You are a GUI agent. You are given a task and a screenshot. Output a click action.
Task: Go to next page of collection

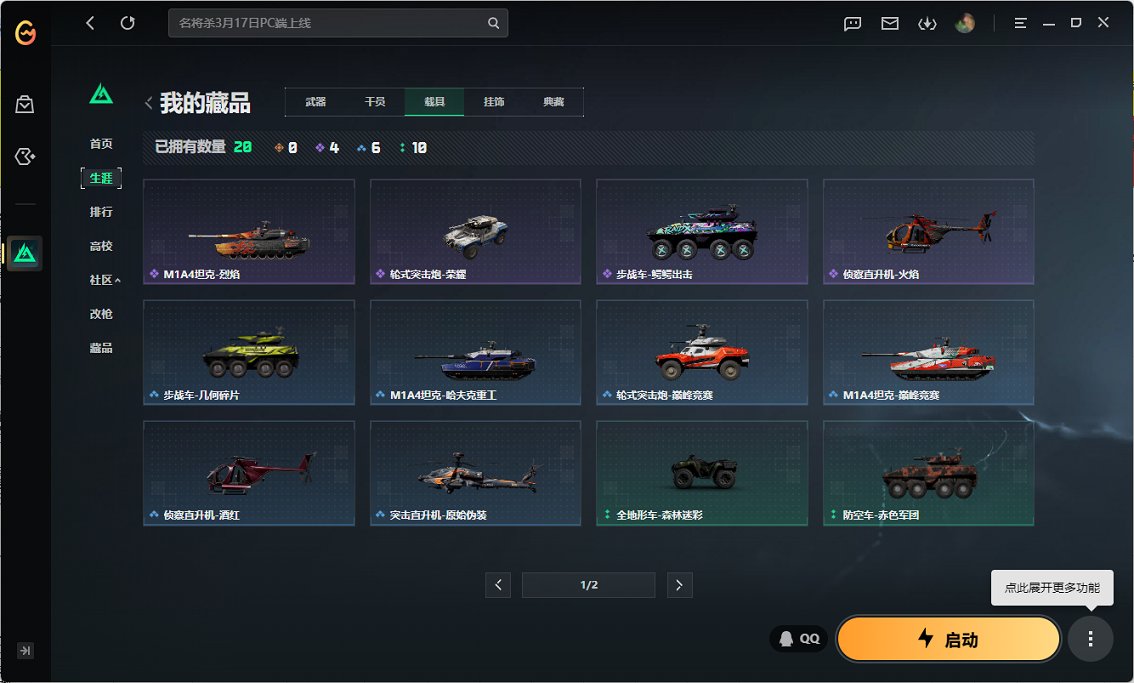tap(679, 585)
